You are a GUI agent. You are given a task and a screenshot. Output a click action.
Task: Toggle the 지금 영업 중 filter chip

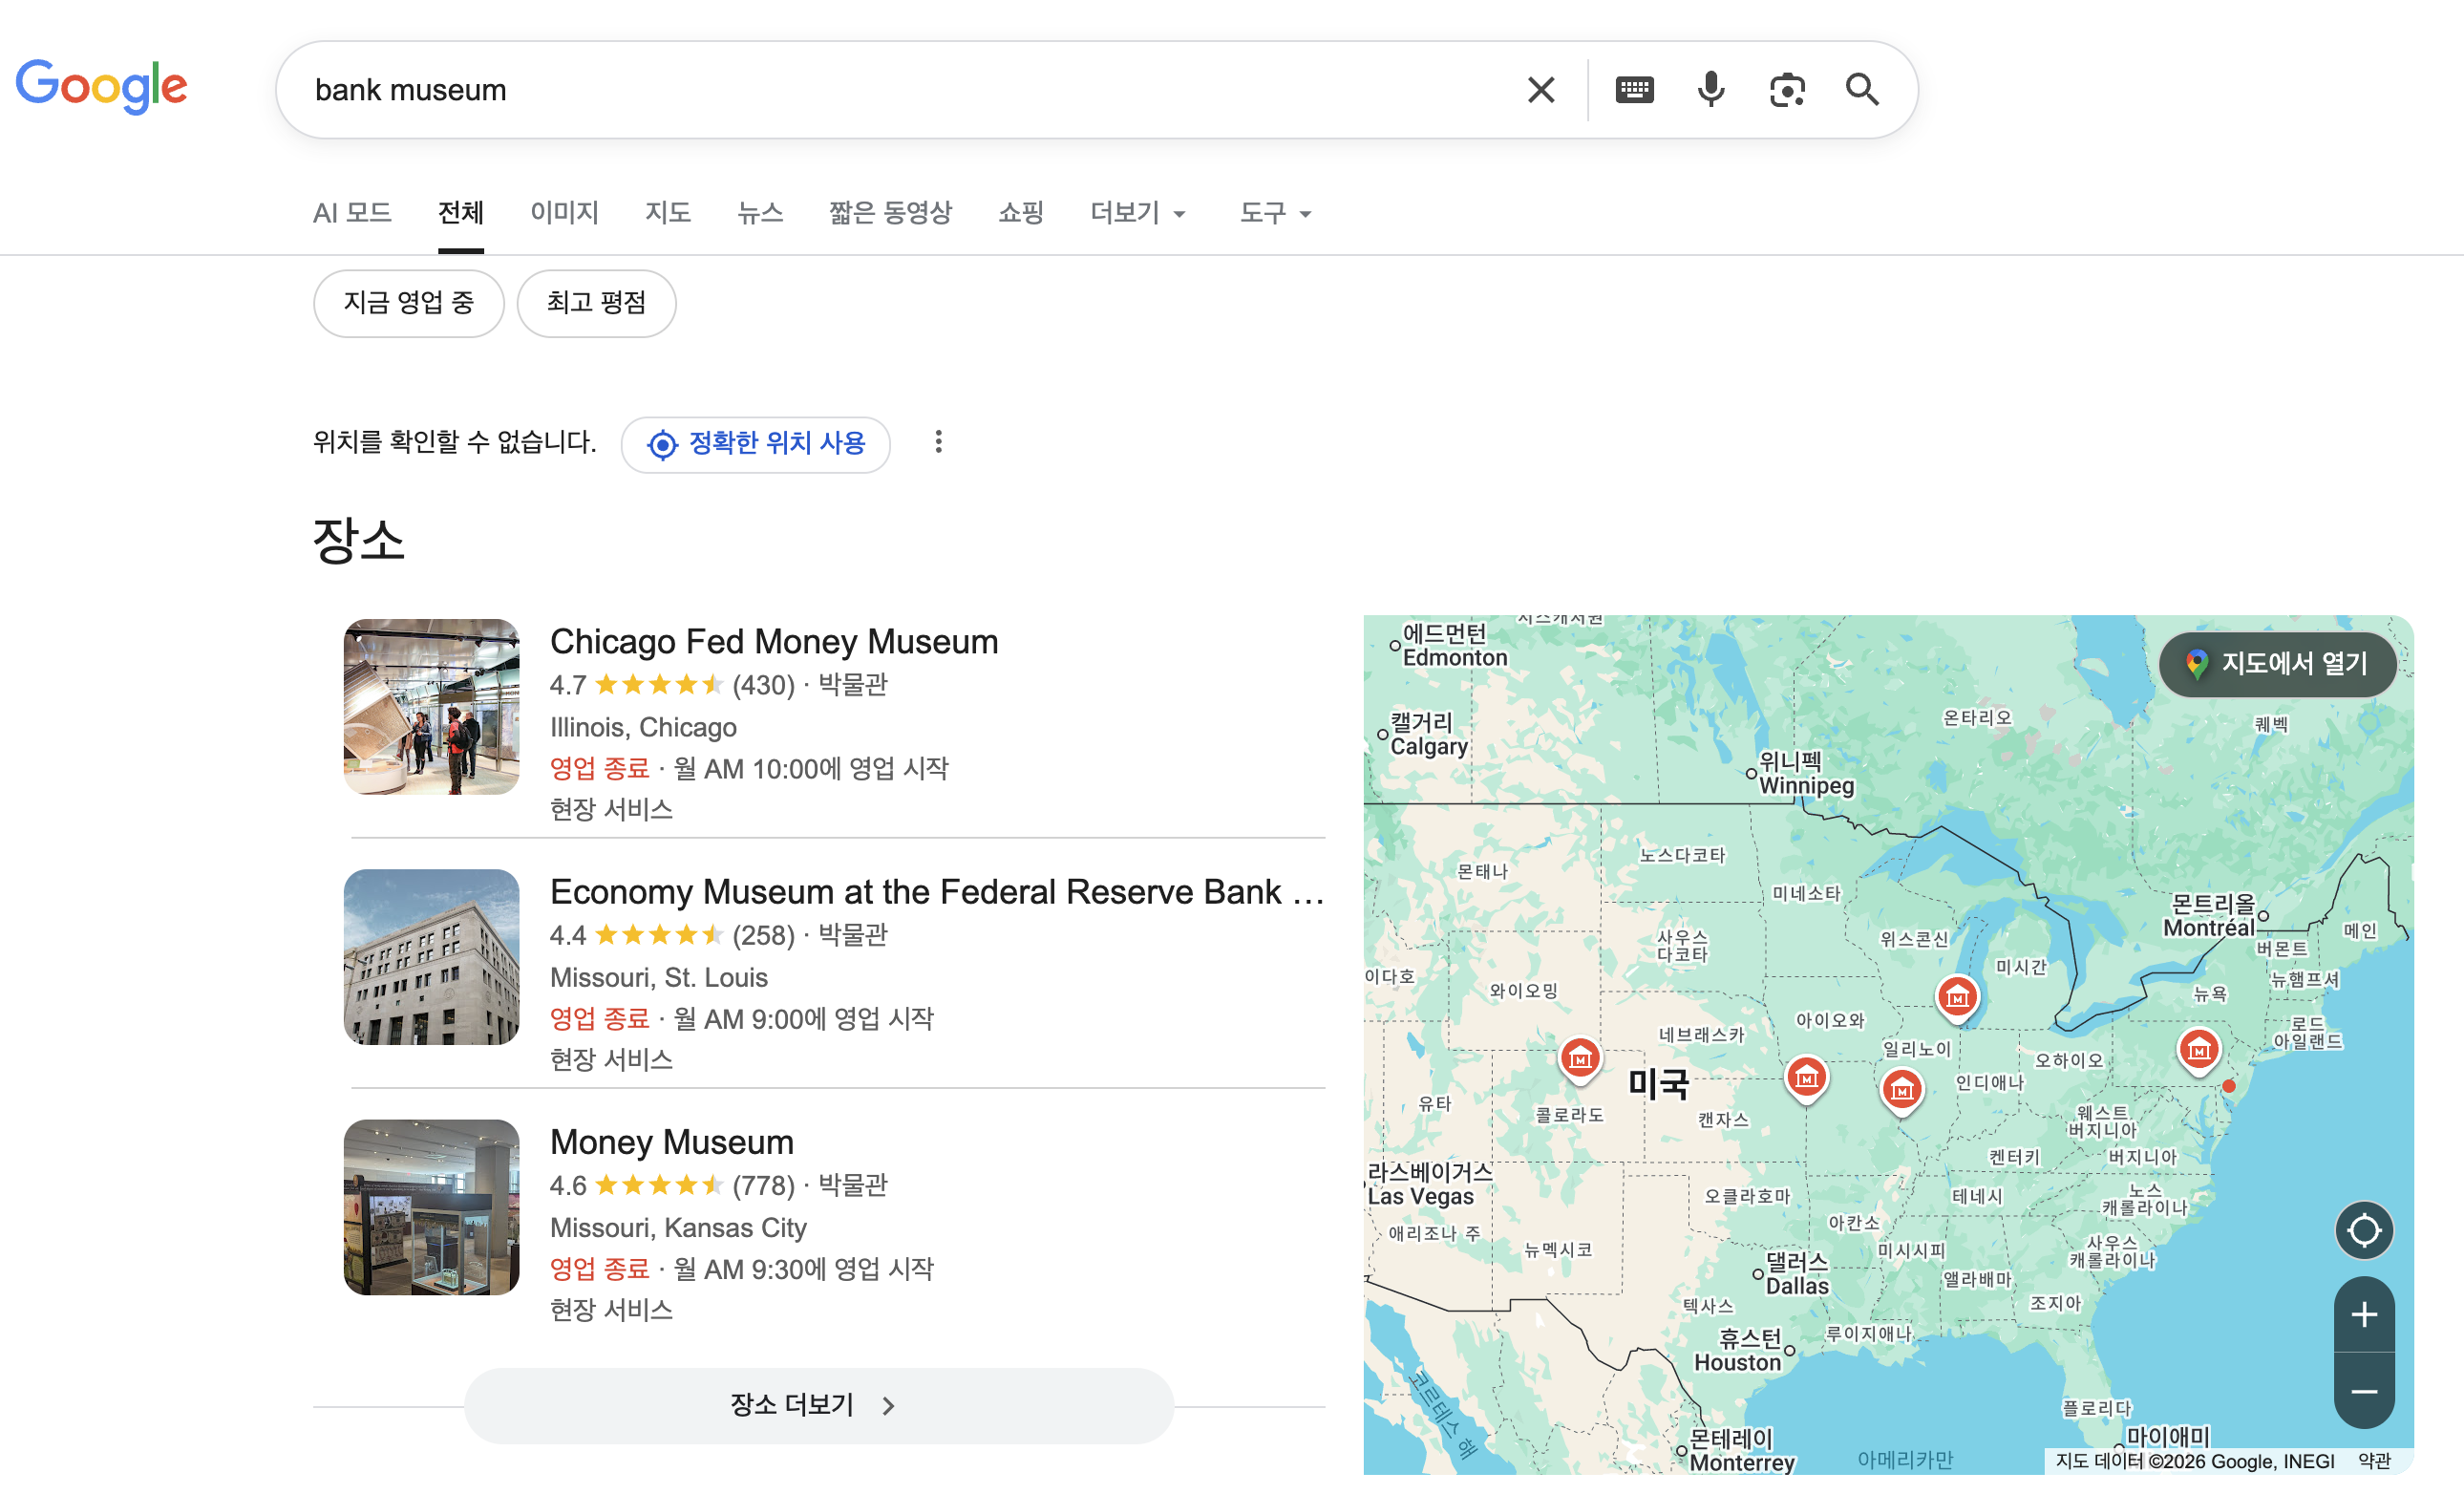(x=409, y=303)
